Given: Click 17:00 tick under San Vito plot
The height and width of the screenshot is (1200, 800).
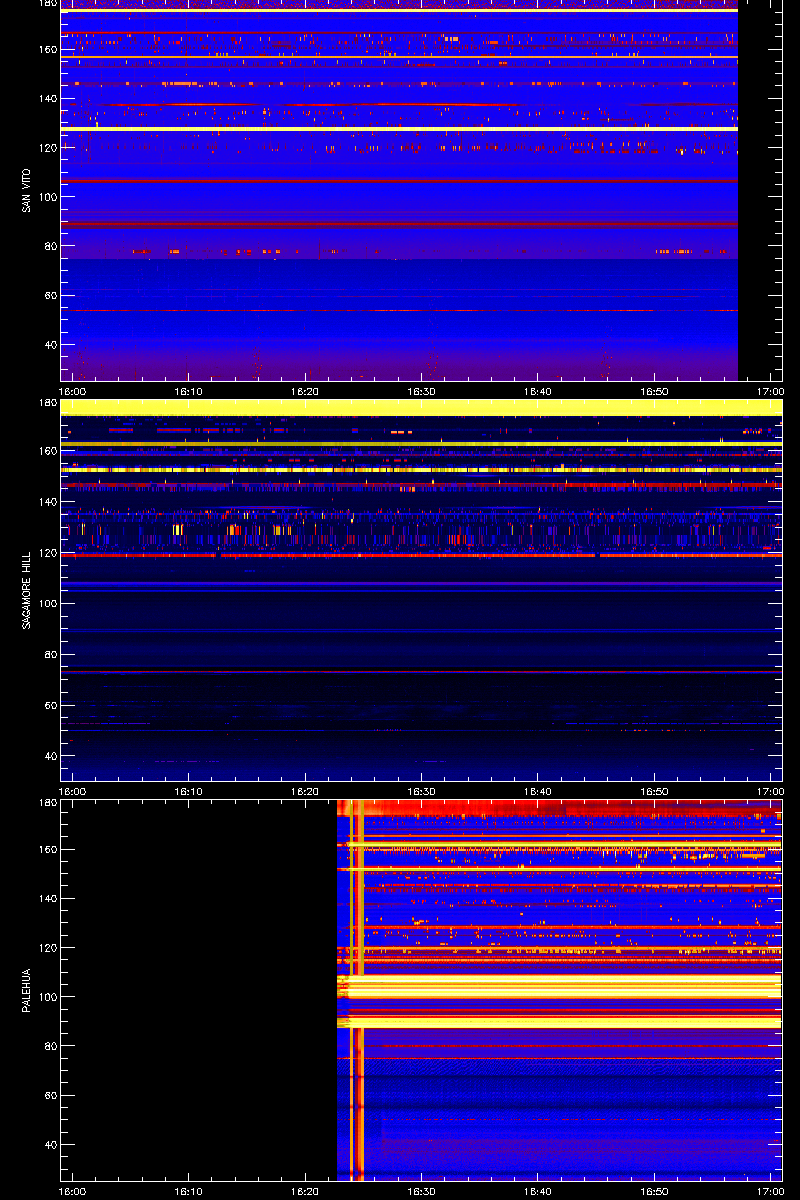Looking at the screenshot, I should 770,391.
